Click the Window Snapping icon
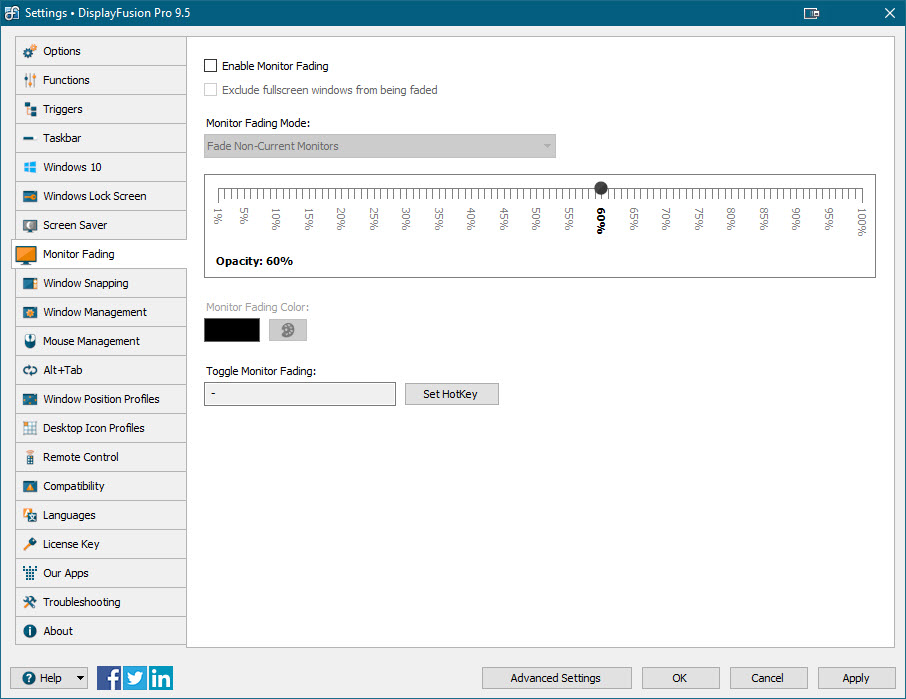Screen dimensions: 906x699 pos(30,284)
